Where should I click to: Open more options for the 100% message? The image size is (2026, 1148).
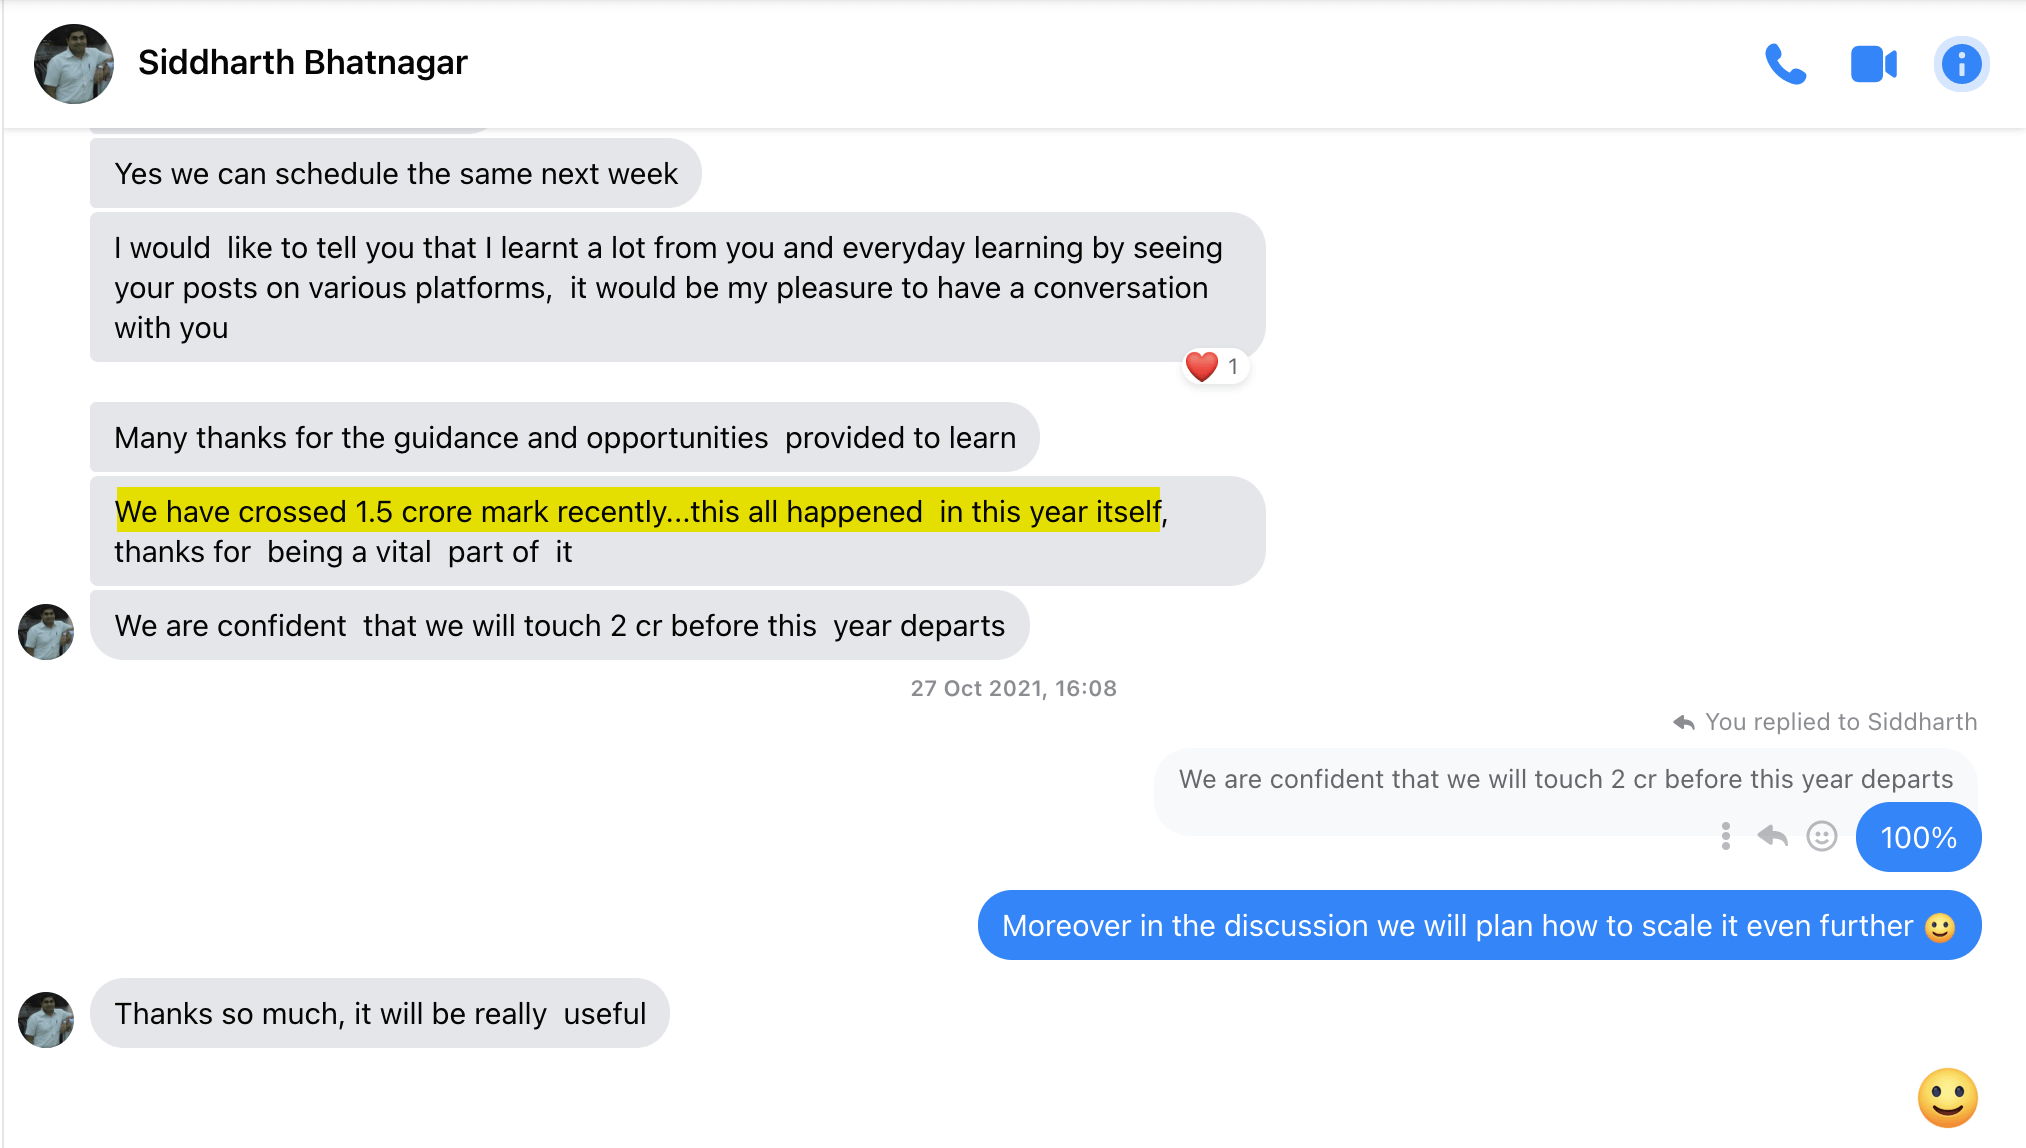click(1725, 836)
